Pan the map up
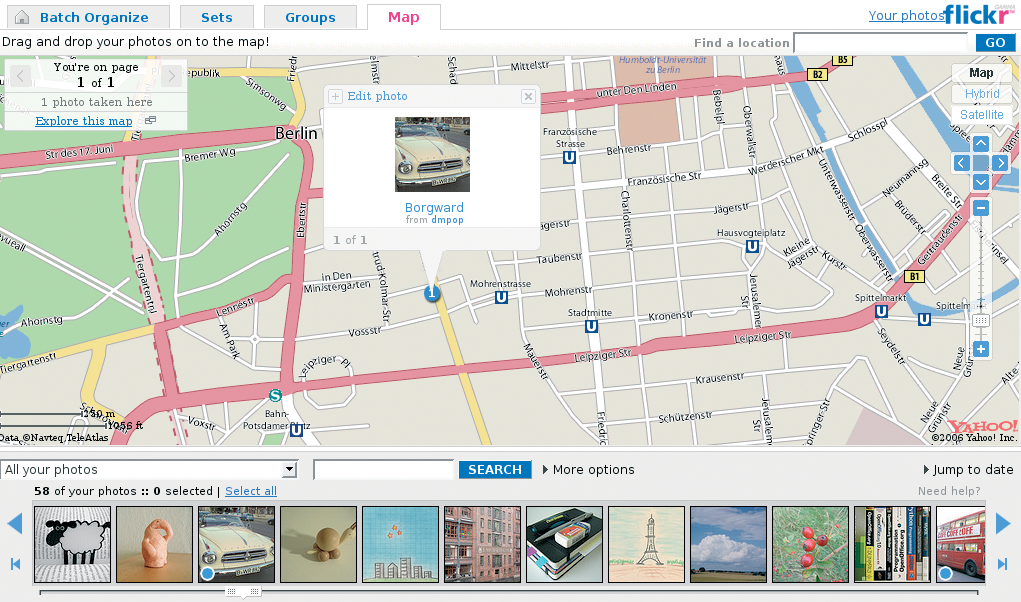 coord(981,144)
